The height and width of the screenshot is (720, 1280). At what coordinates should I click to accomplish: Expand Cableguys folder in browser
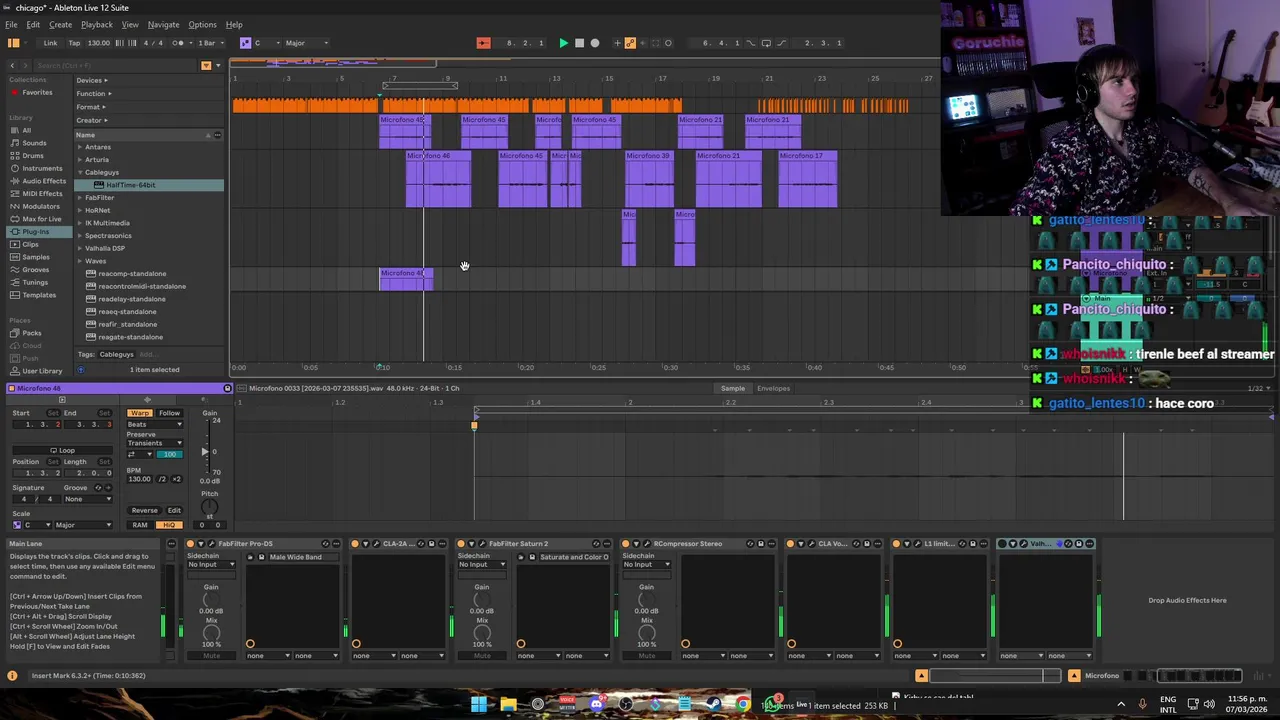(x=80, y=172)
